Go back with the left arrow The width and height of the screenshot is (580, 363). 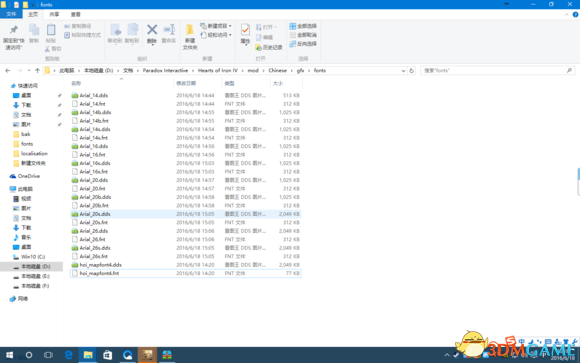pos(8,70)
